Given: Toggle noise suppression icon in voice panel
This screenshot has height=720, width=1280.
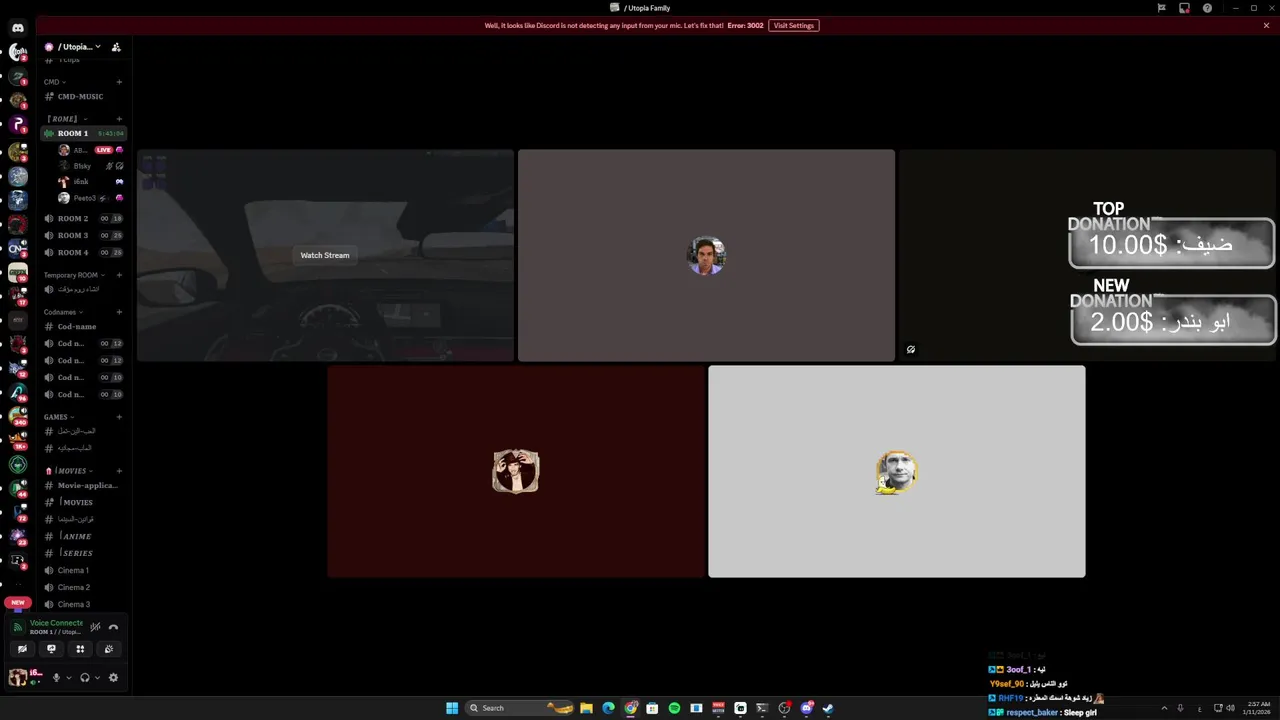Looking at the screenshot, I should (x=95, y=627).
